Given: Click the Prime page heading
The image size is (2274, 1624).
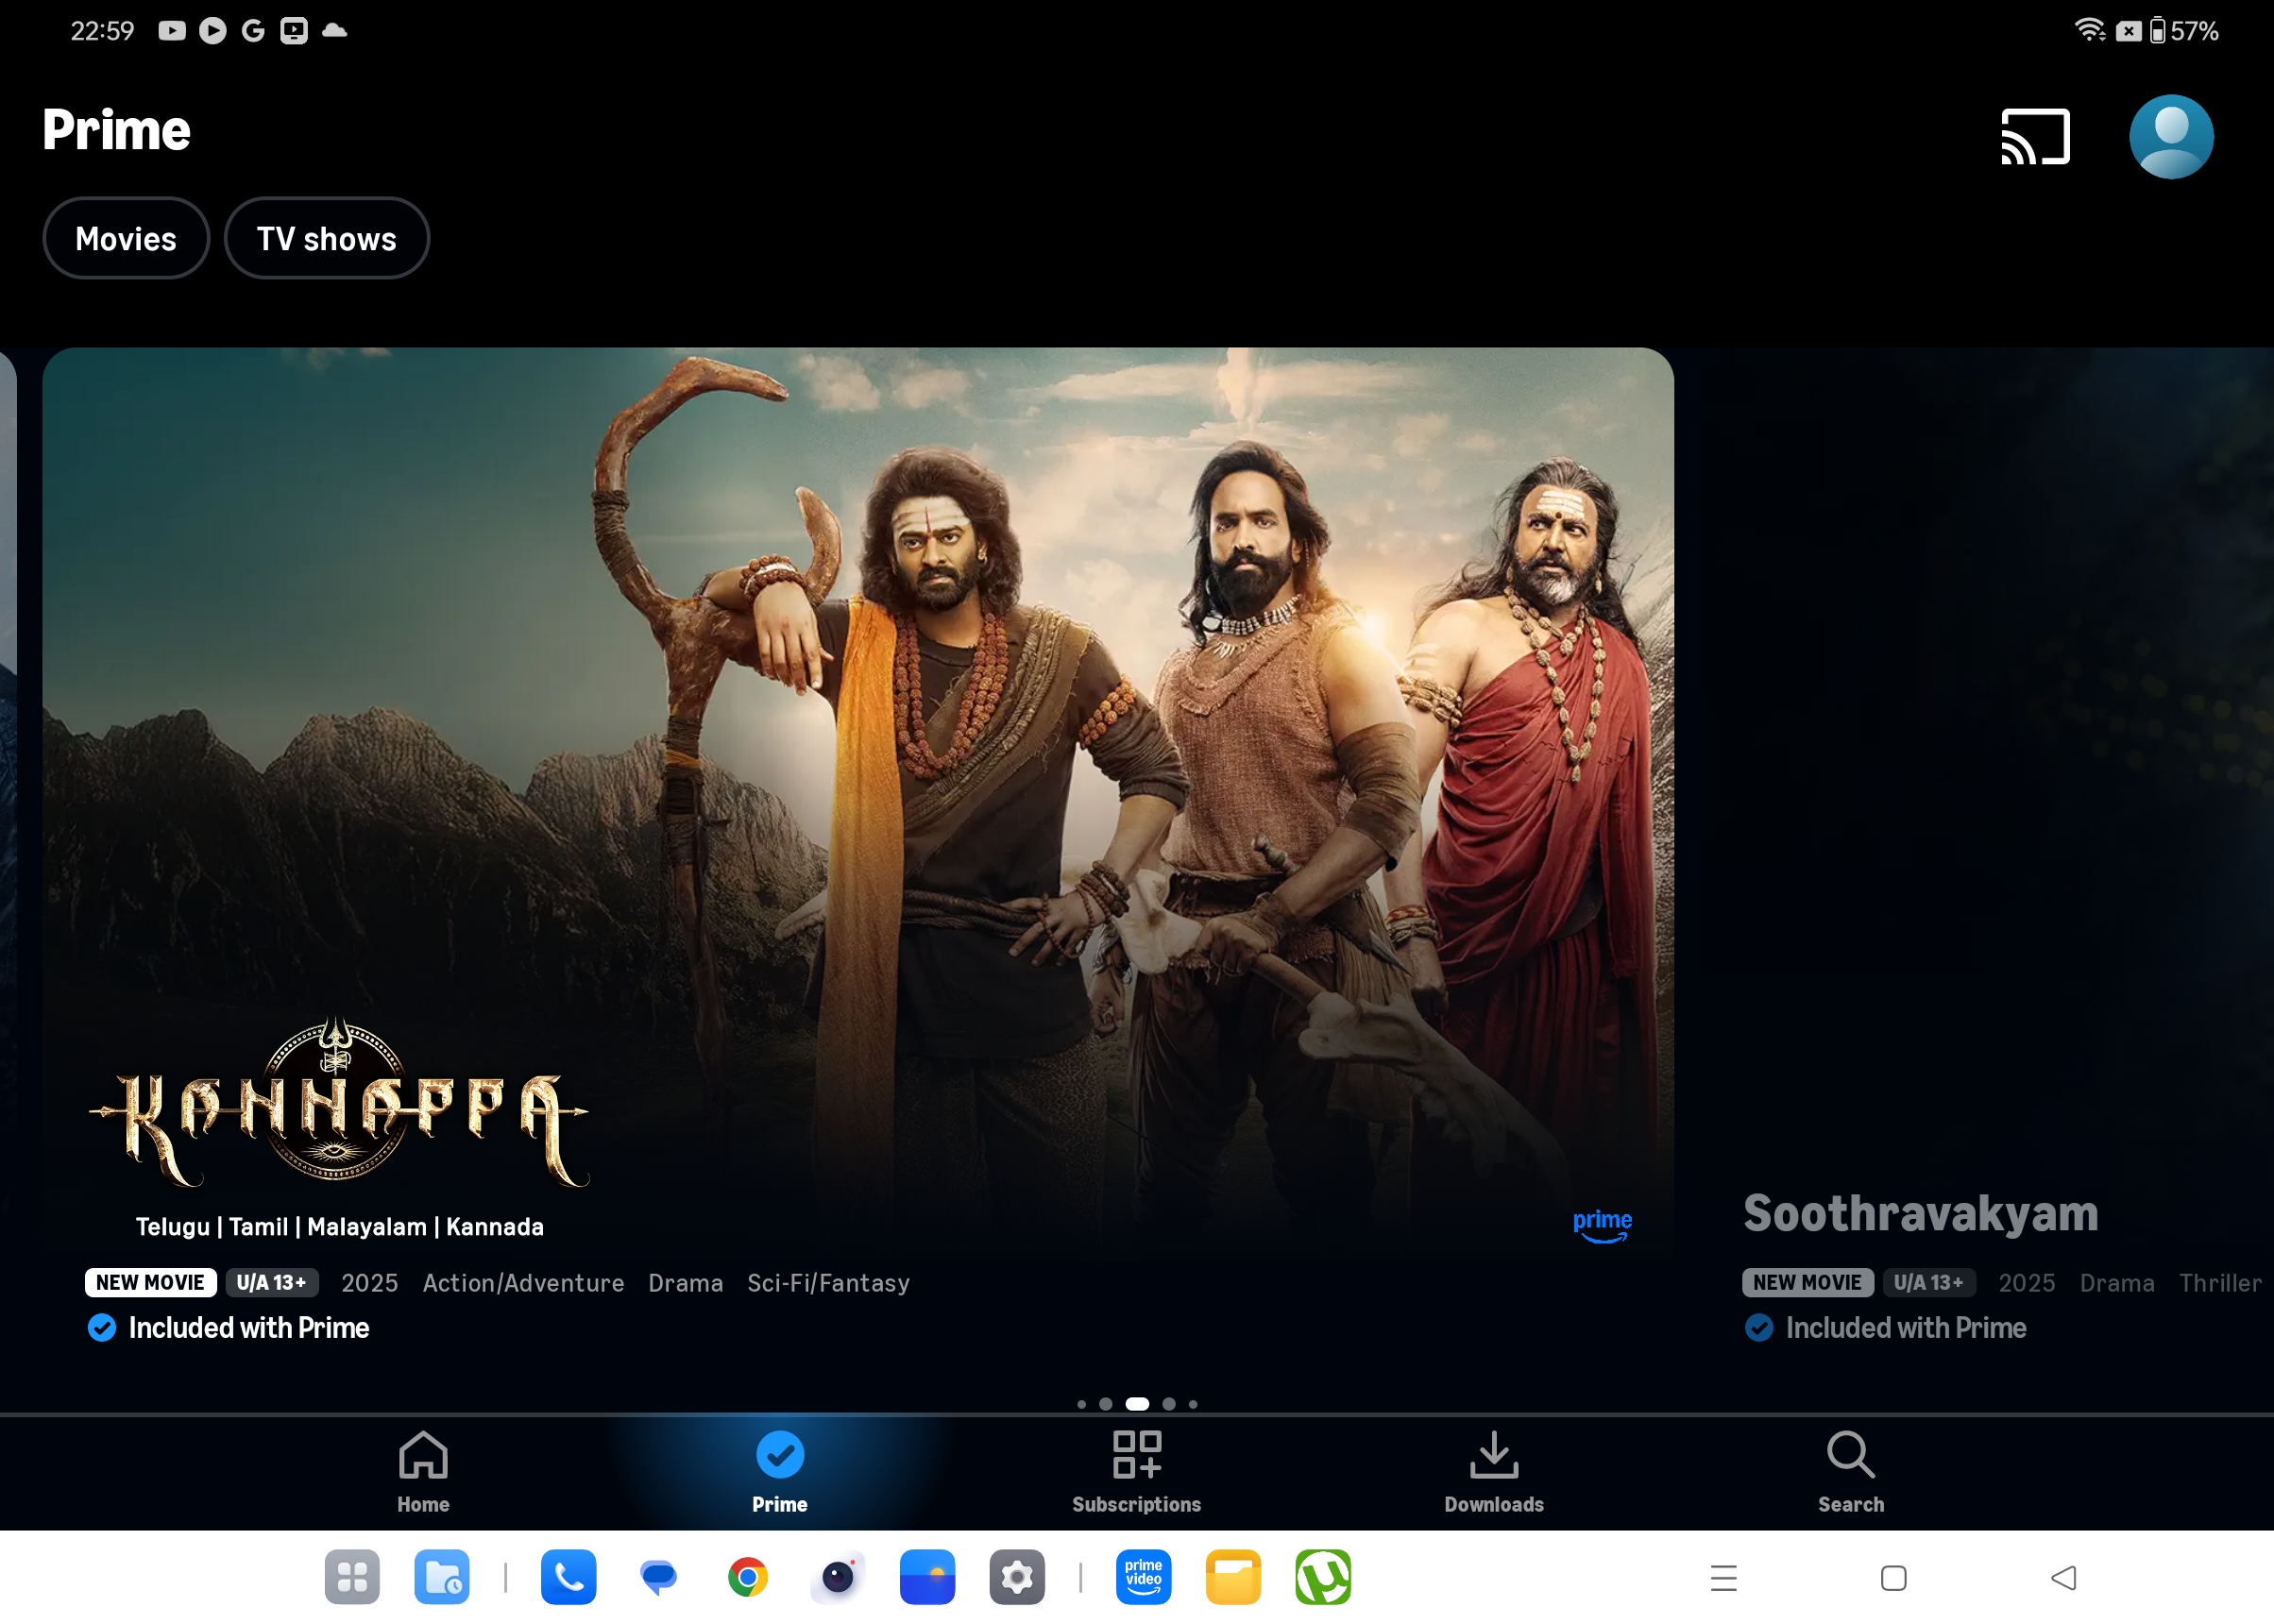Looking at the screenshot, I should click(x=116, y=130).
